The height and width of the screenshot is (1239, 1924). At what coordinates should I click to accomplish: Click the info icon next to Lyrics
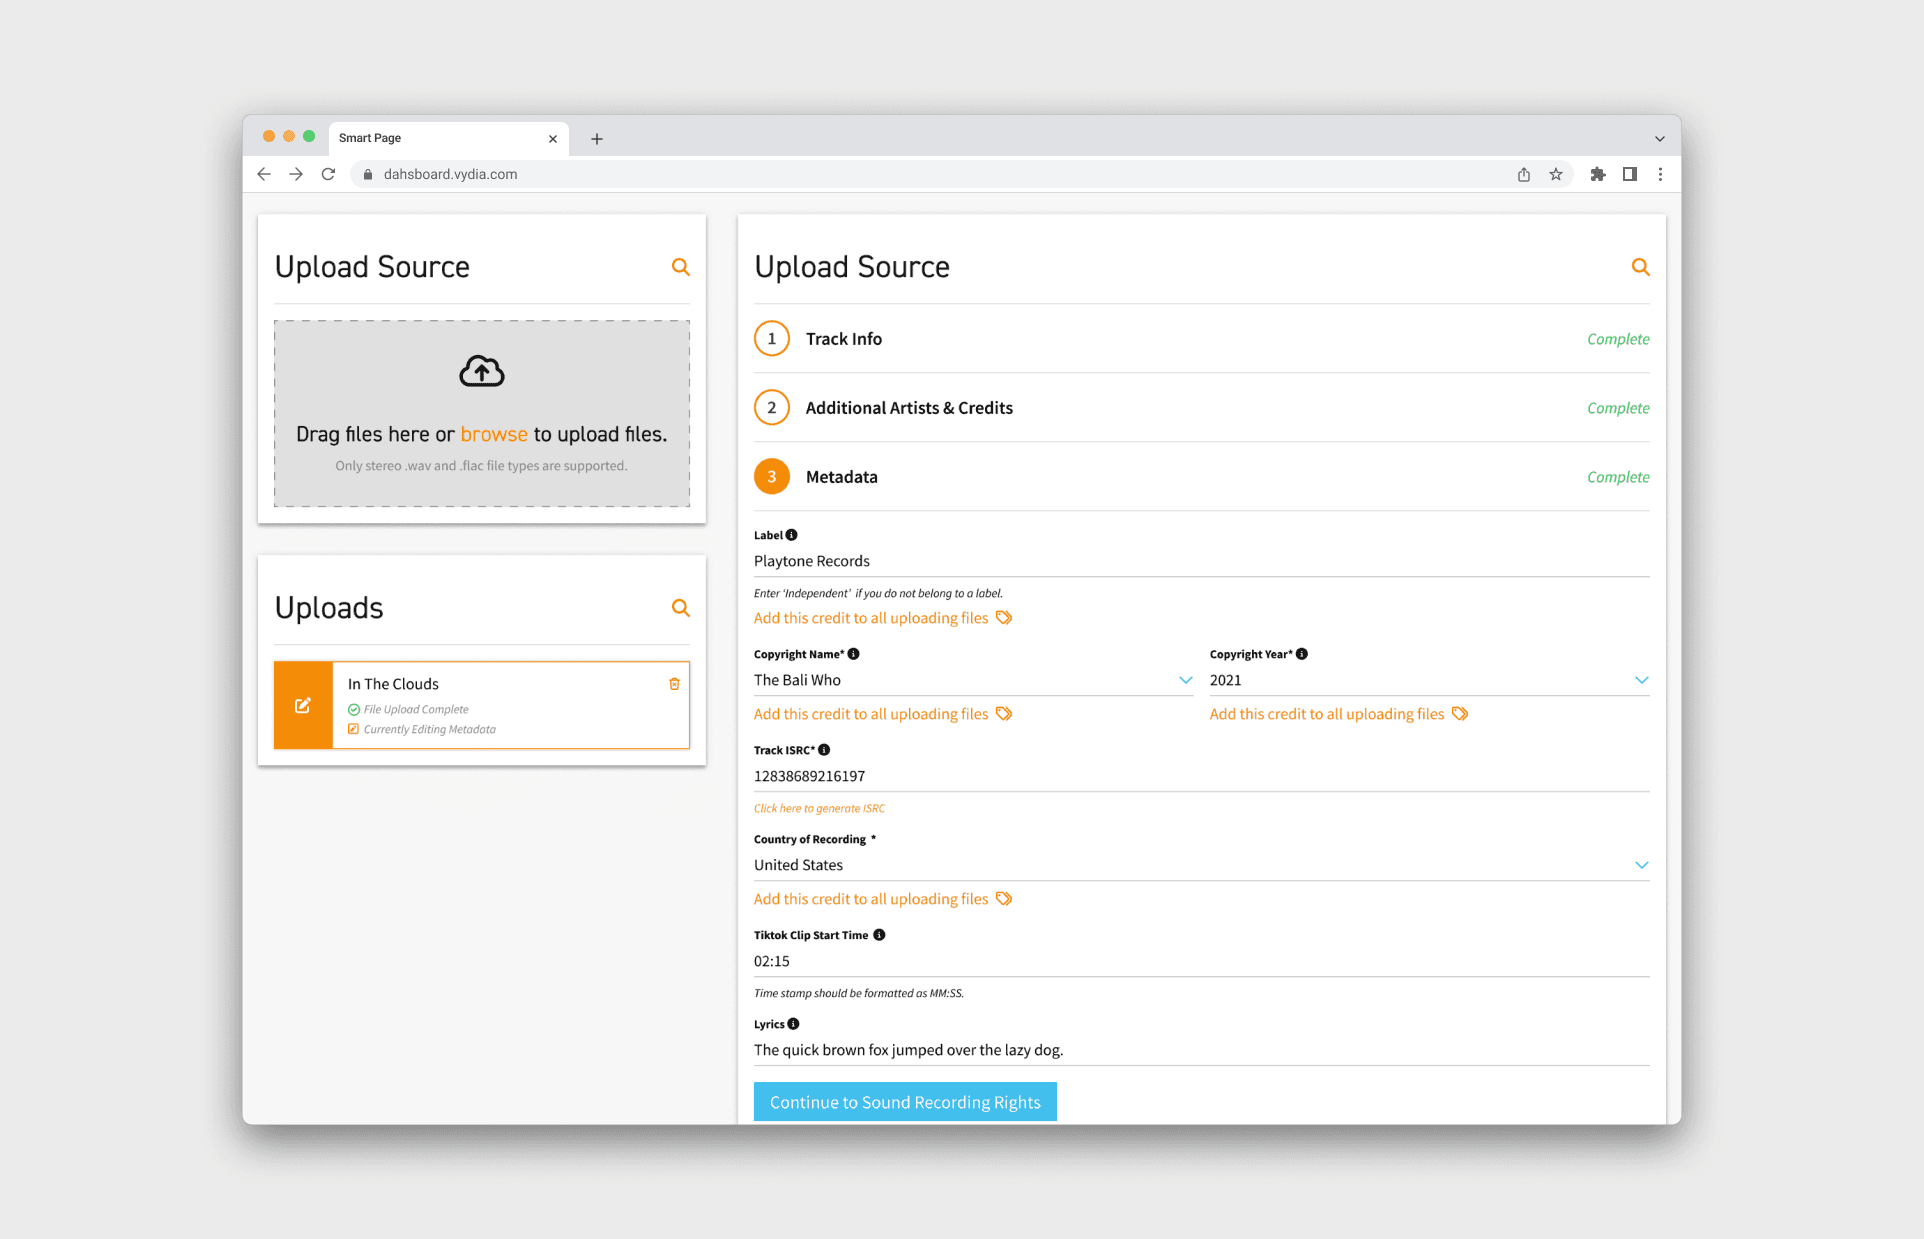pyautogui.click(x=793, y=1023)
